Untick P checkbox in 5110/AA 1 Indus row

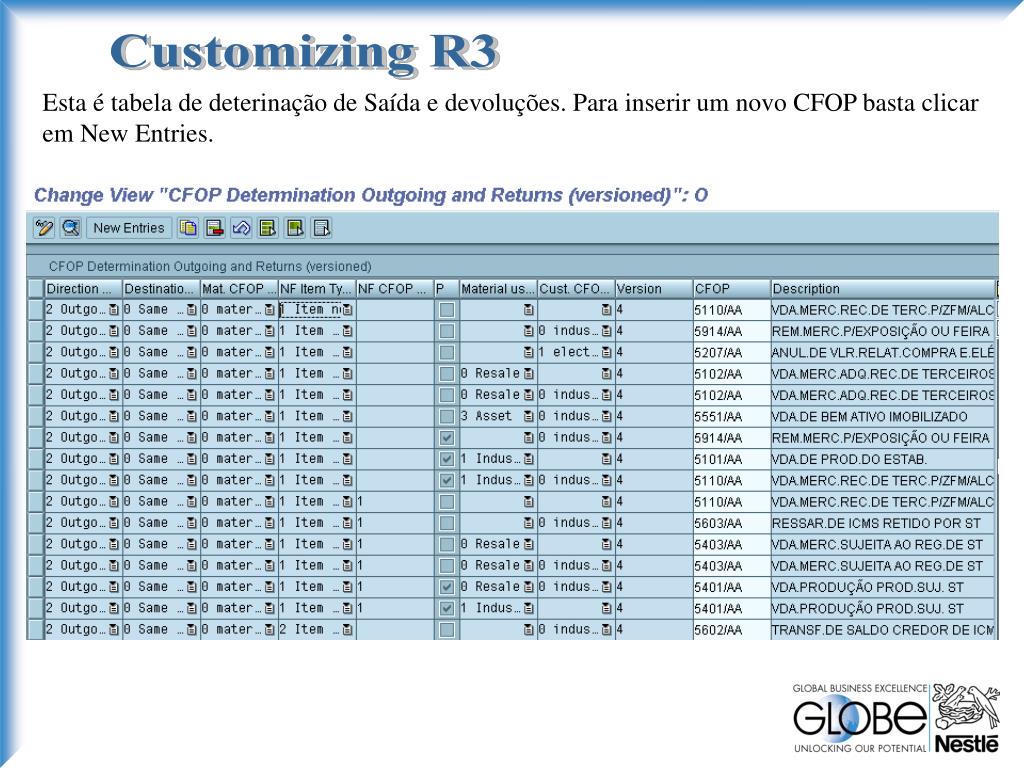pos(447,481)
